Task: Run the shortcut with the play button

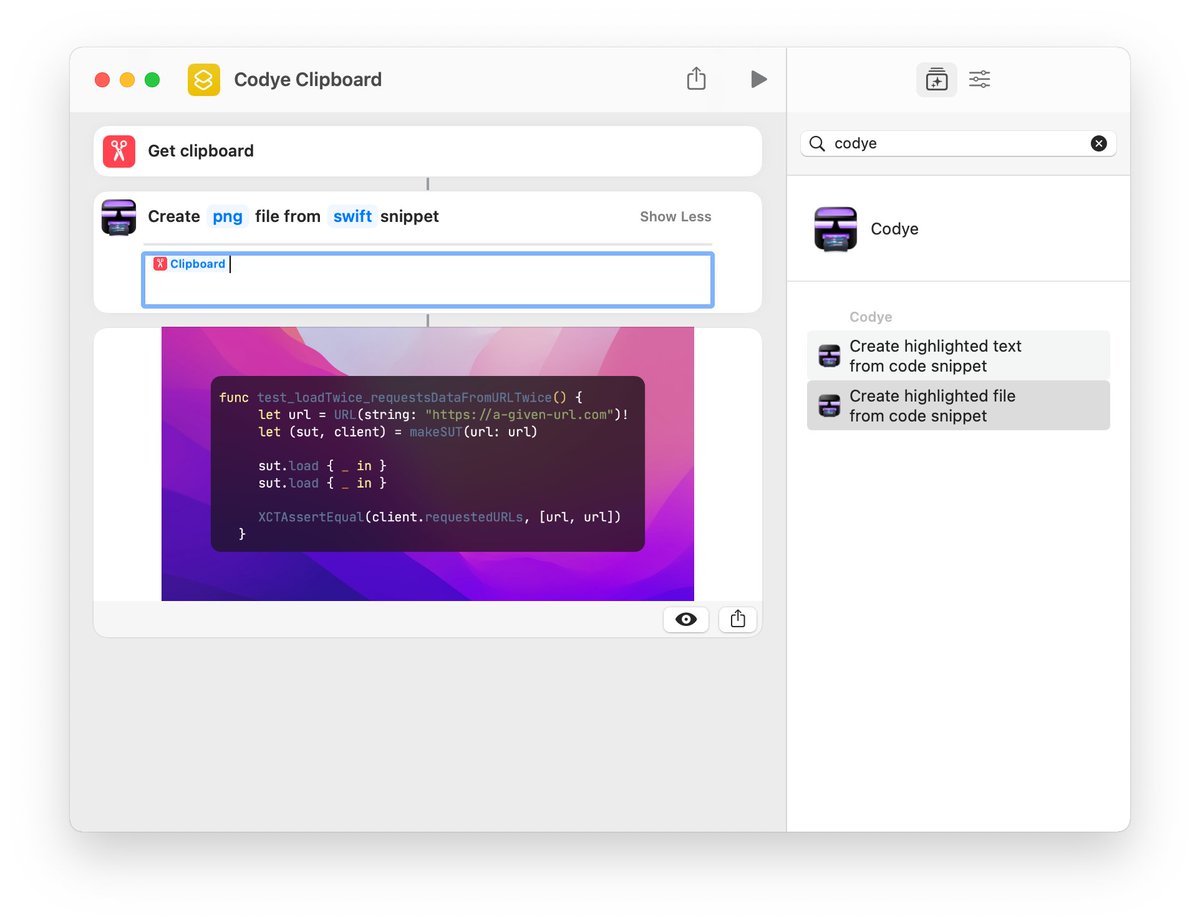Action: coord(759,79)
